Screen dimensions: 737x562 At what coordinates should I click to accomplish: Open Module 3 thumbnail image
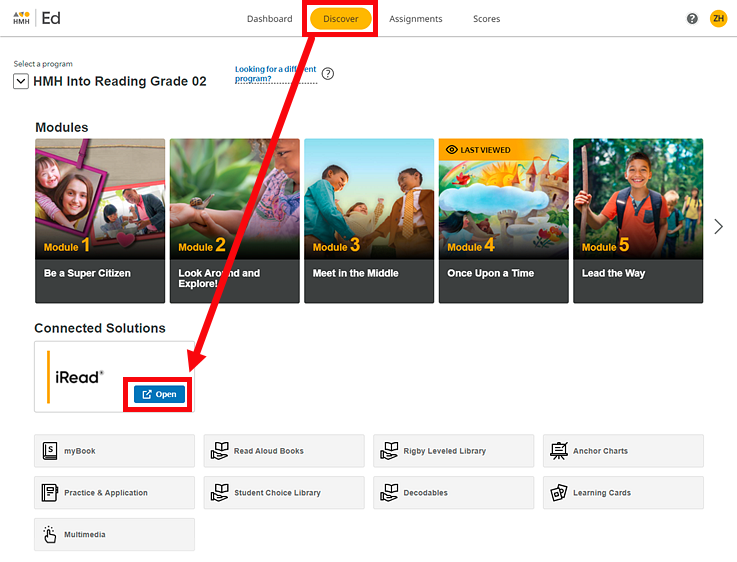point(369,199)
